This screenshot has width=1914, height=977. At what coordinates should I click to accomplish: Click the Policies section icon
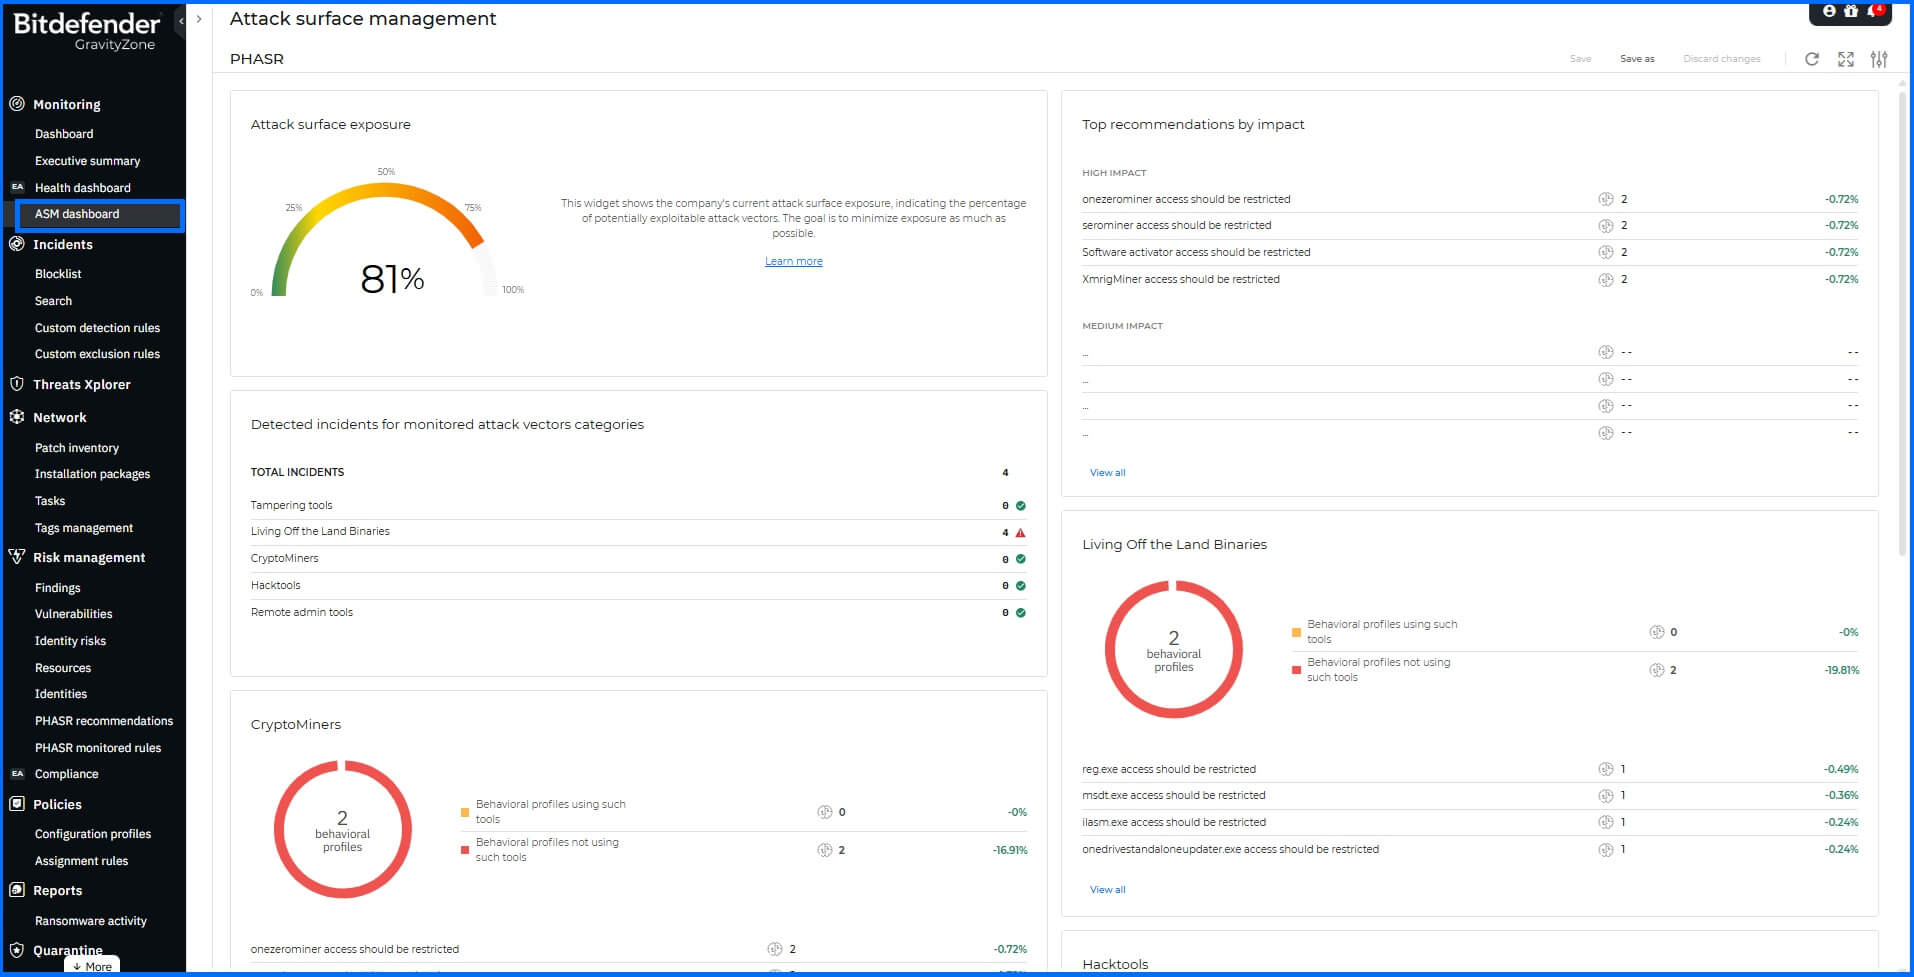(x=17, y=803)
